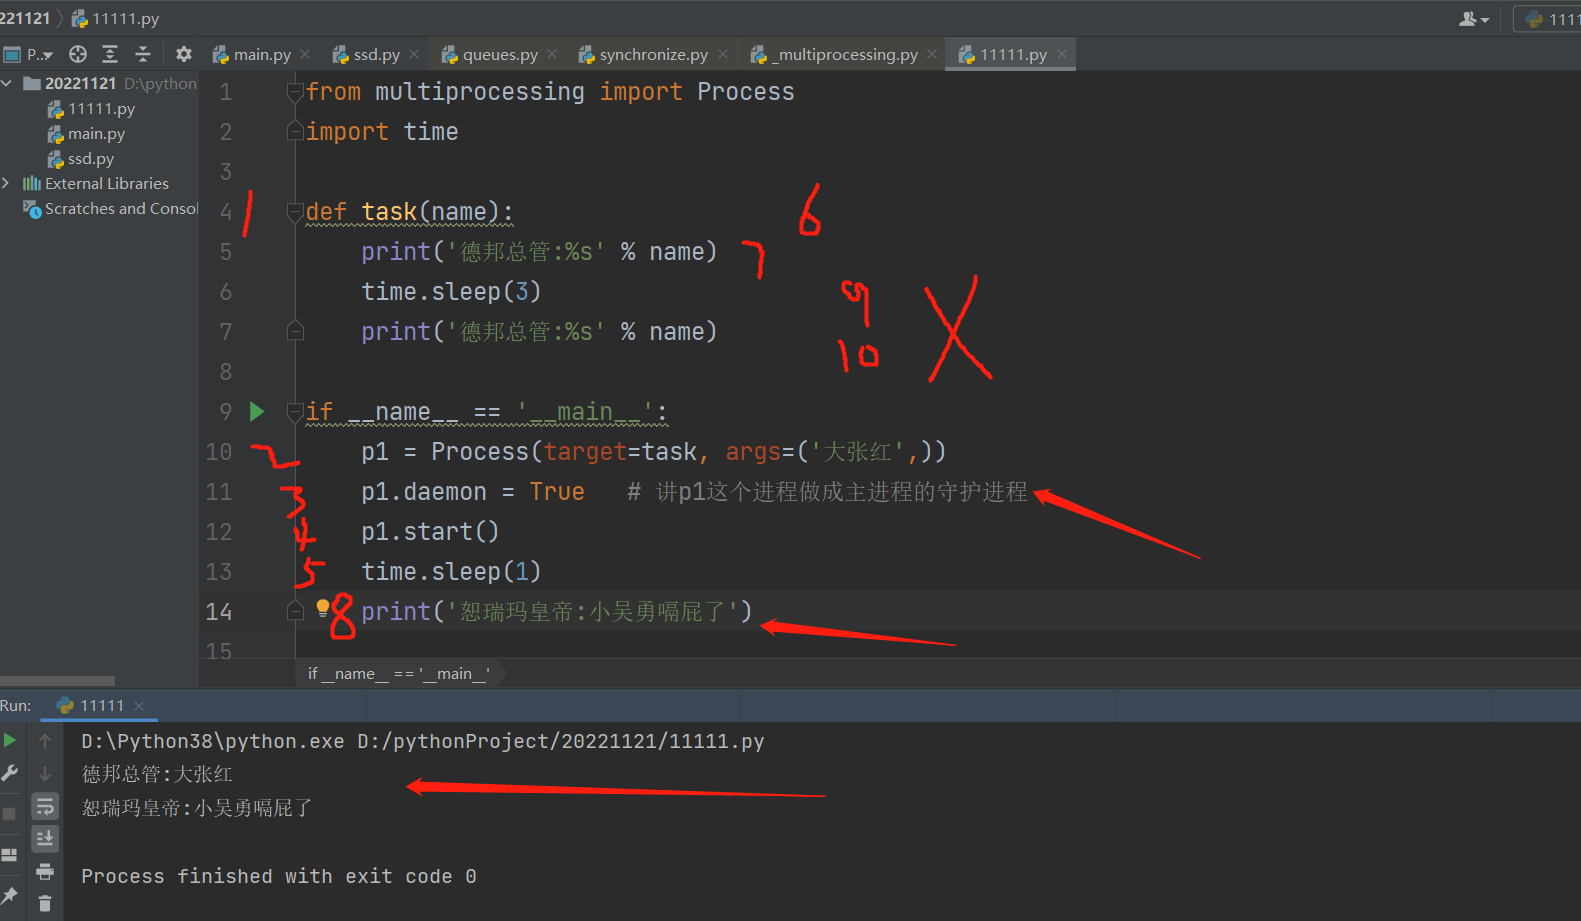
Task: Close the queues.py editor tab
Action: tap(552, 54)
